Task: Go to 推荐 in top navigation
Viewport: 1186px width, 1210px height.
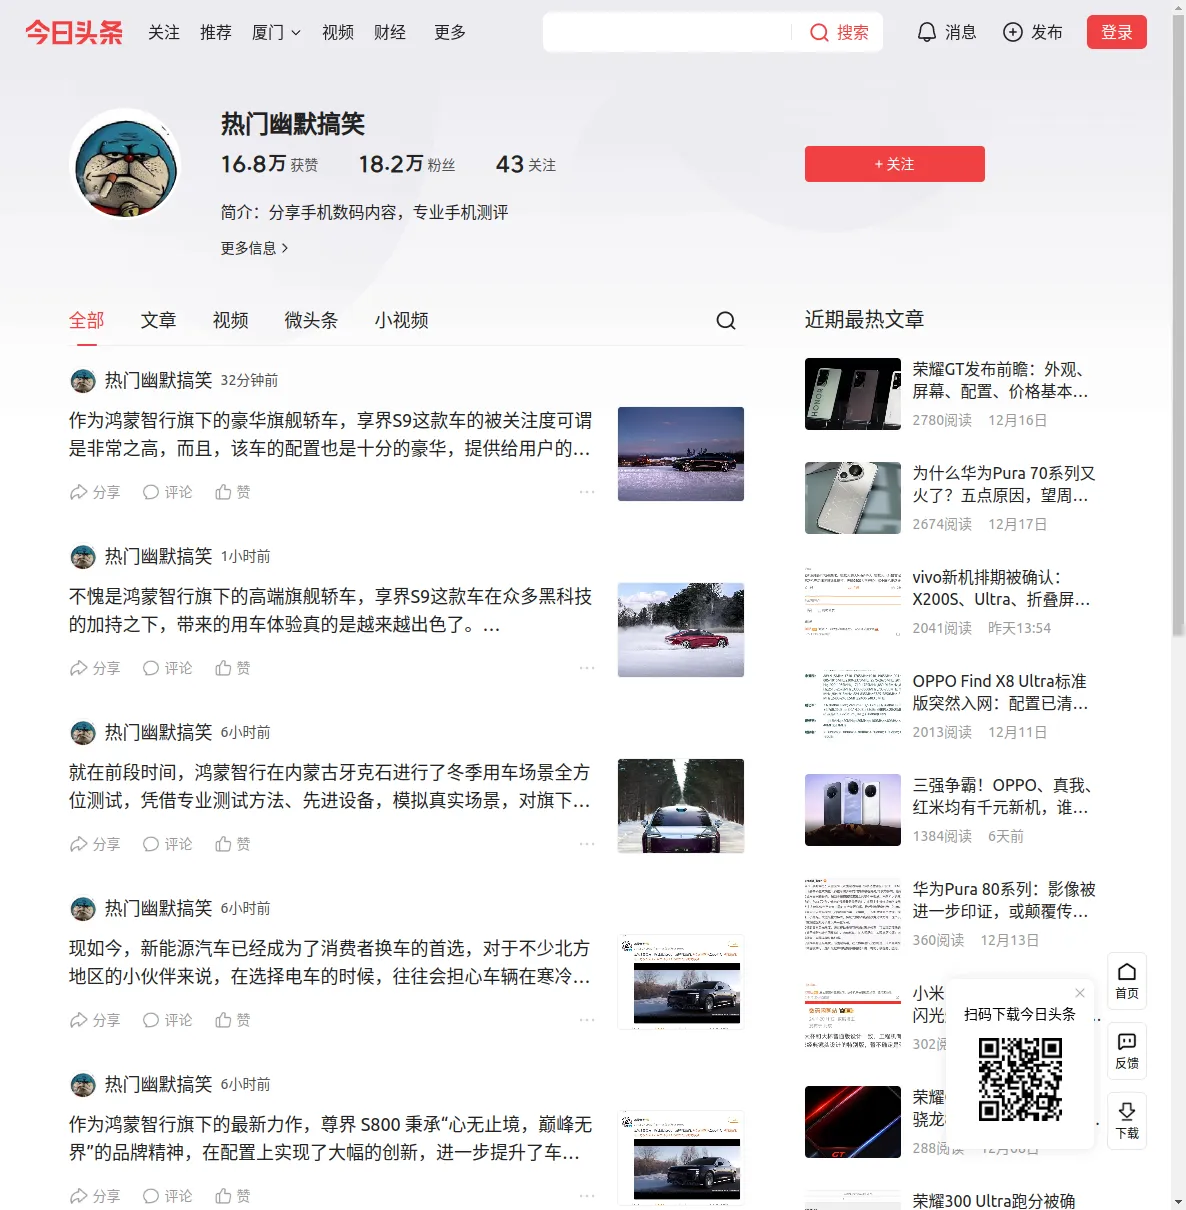Action: click(x=216, y=32)
